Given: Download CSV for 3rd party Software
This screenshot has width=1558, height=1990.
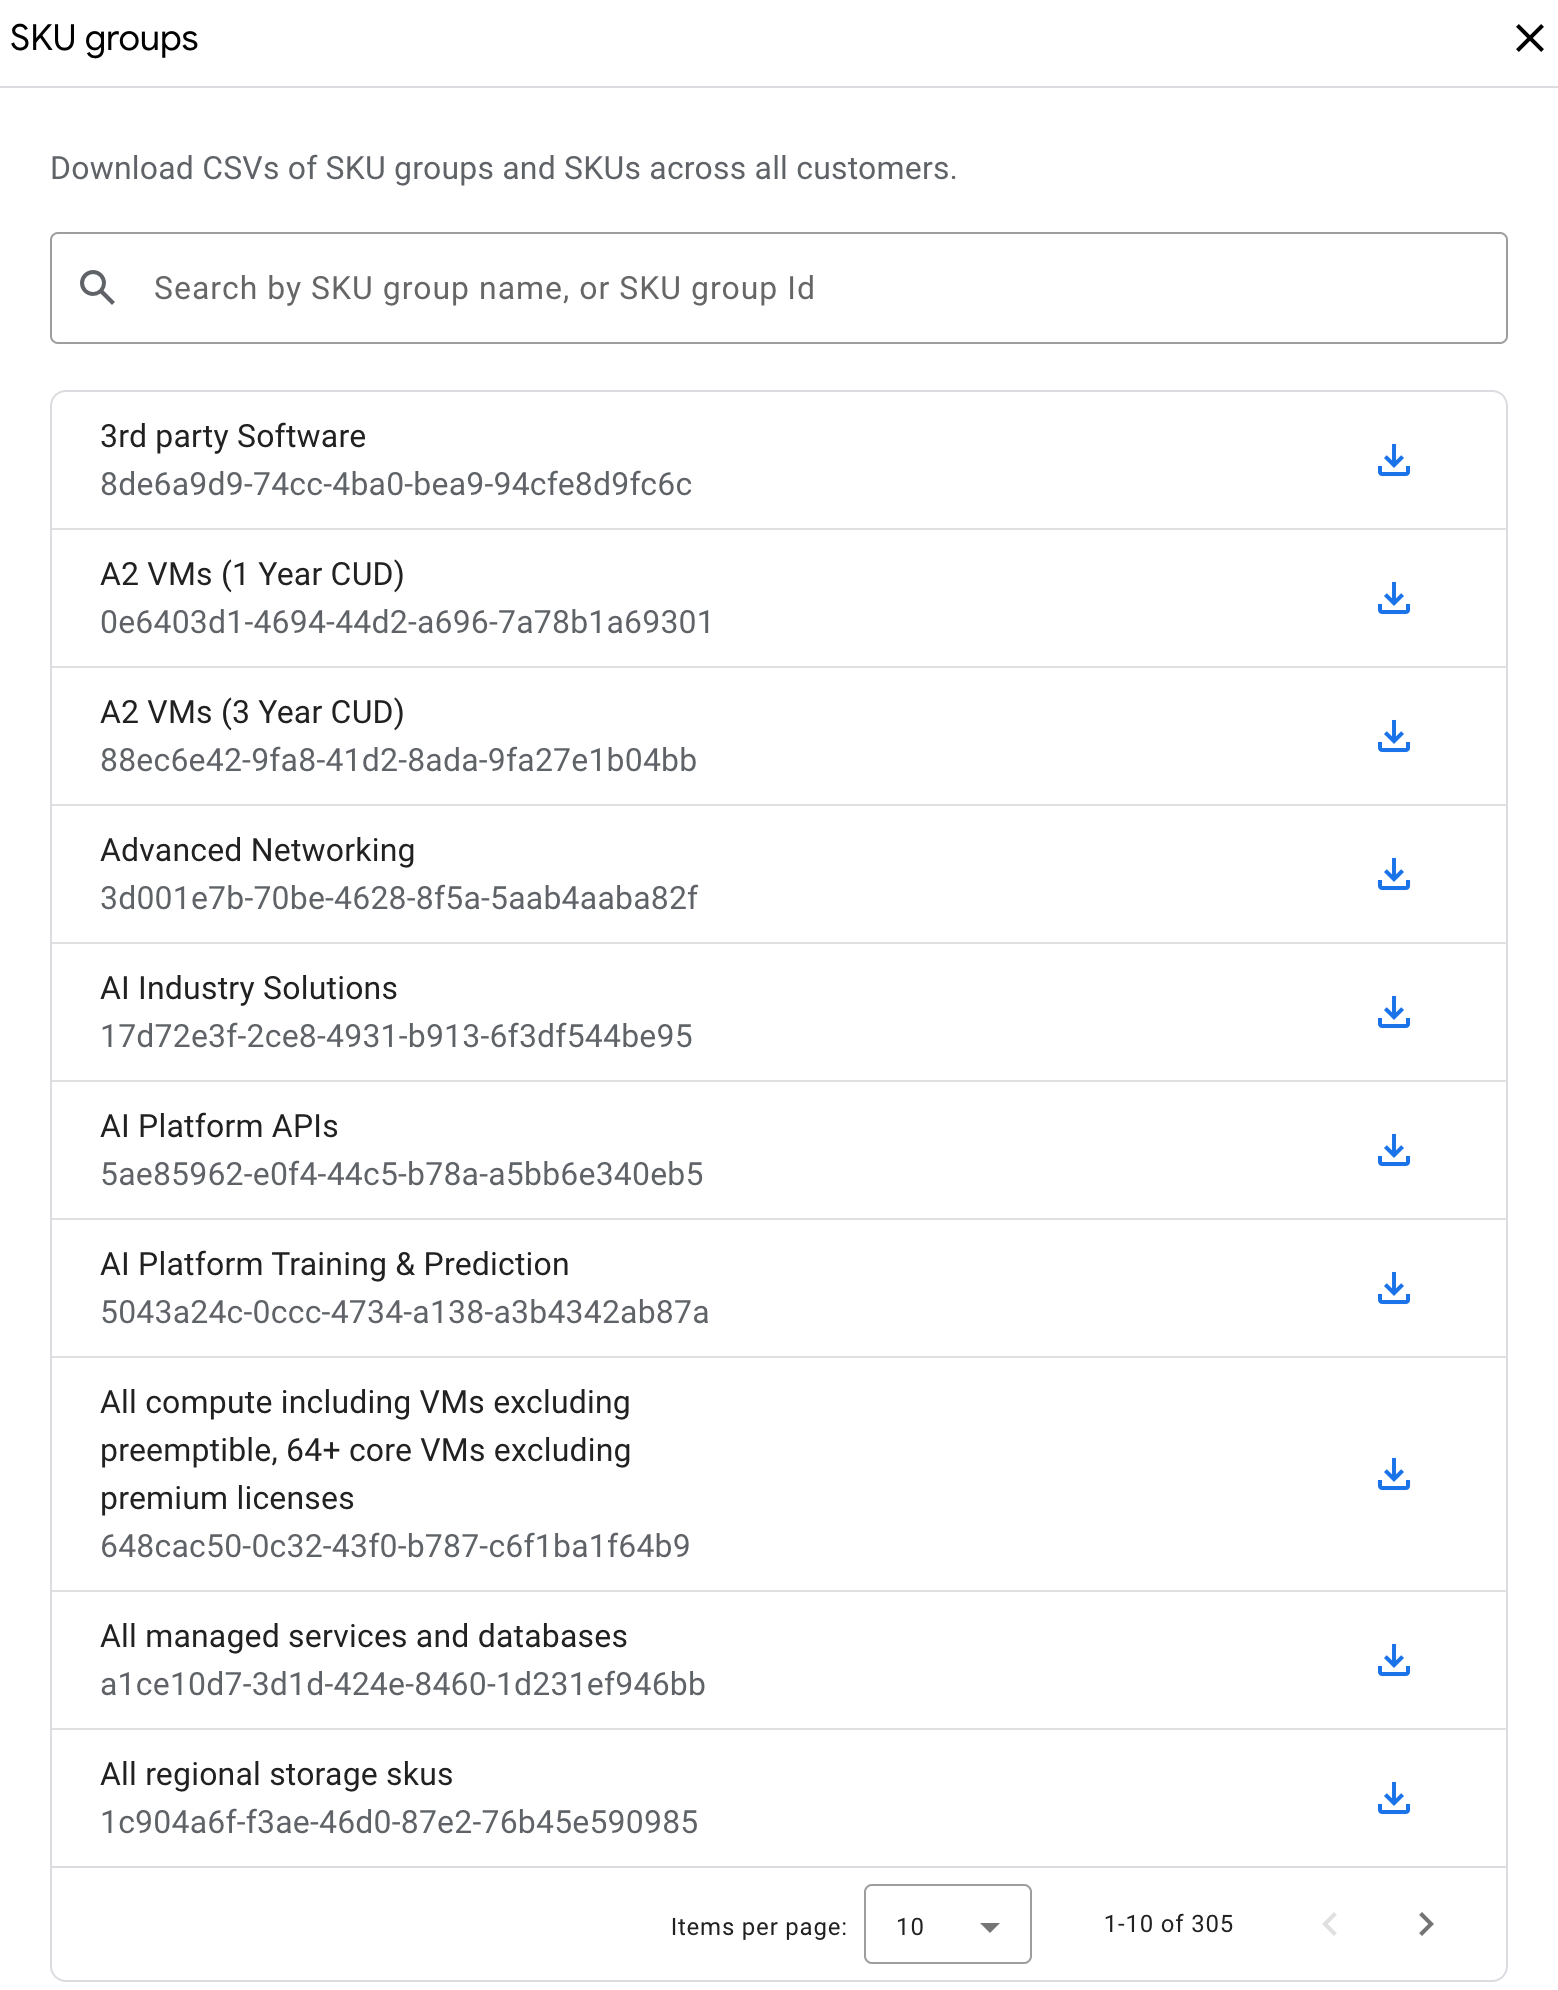Looking at the screenshot, I should [x=1393, y=461].
